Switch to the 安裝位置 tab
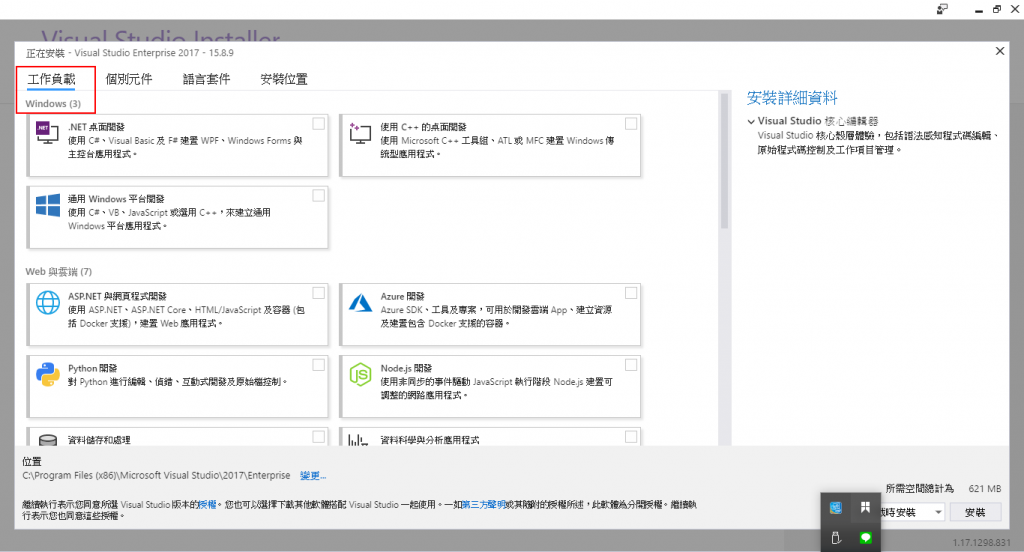The width and height of the screenshot is (1024, 552). click(x=284, y=79)
